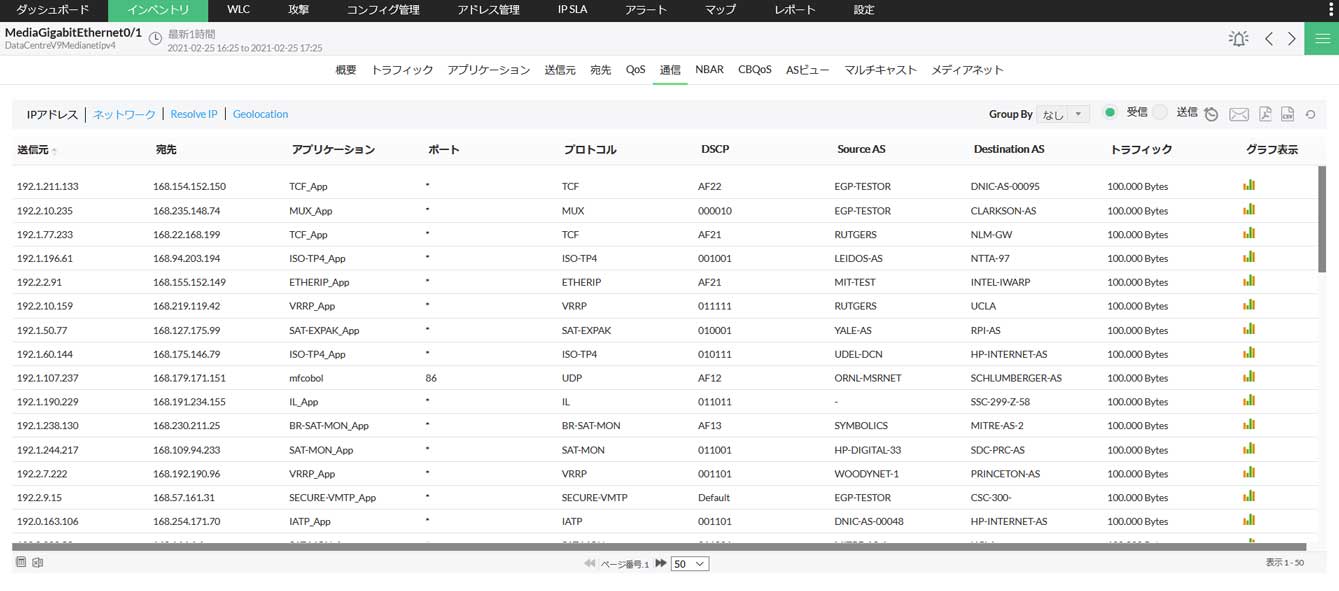The height and width of the screenshot is (591, 1339).
Task: Select the 送信 radio button
Action: click(1160, 113)
